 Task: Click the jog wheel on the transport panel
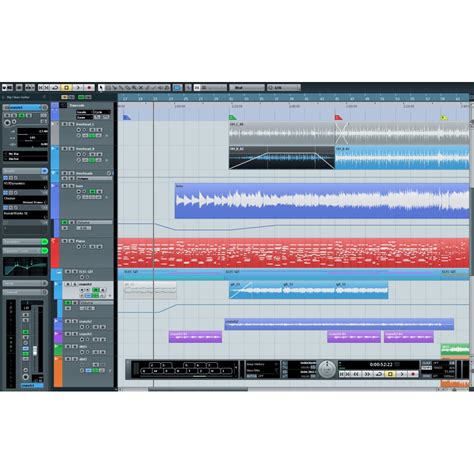[x=327, y=369]
